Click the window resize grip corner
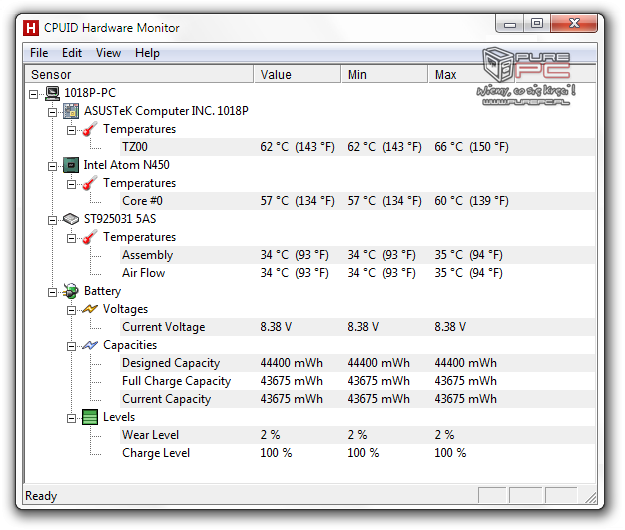The height and width of the screenshot is (530, 625). tap(590, 497)
